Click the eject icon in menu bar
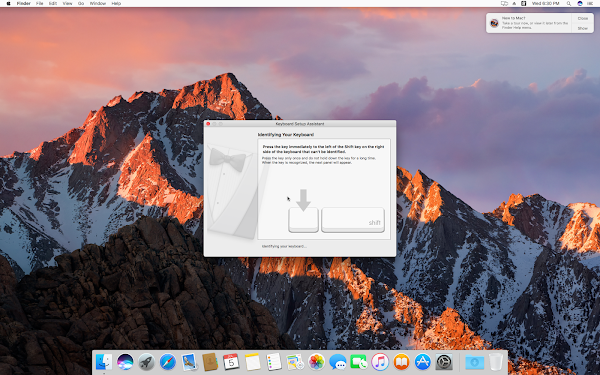 (x=514, y=3)
